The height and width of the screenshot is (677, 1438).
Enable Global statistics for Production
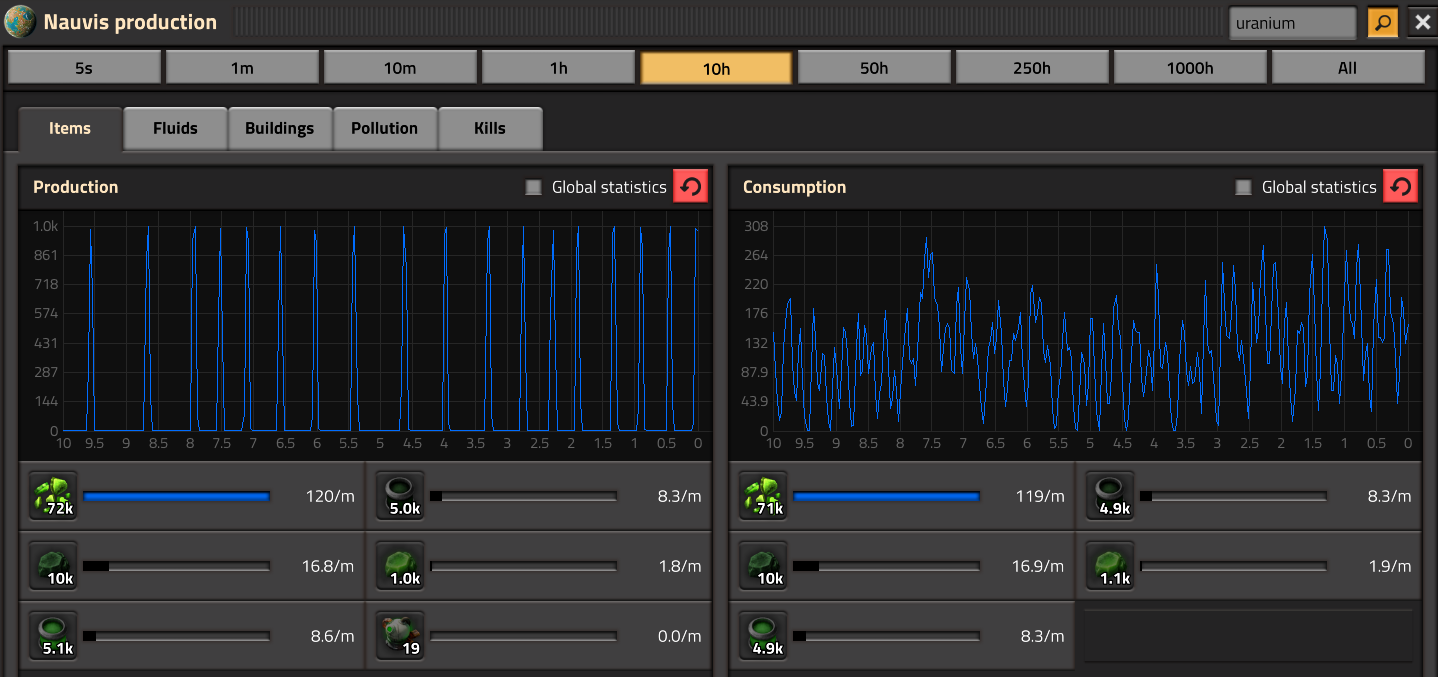[534, 187]
